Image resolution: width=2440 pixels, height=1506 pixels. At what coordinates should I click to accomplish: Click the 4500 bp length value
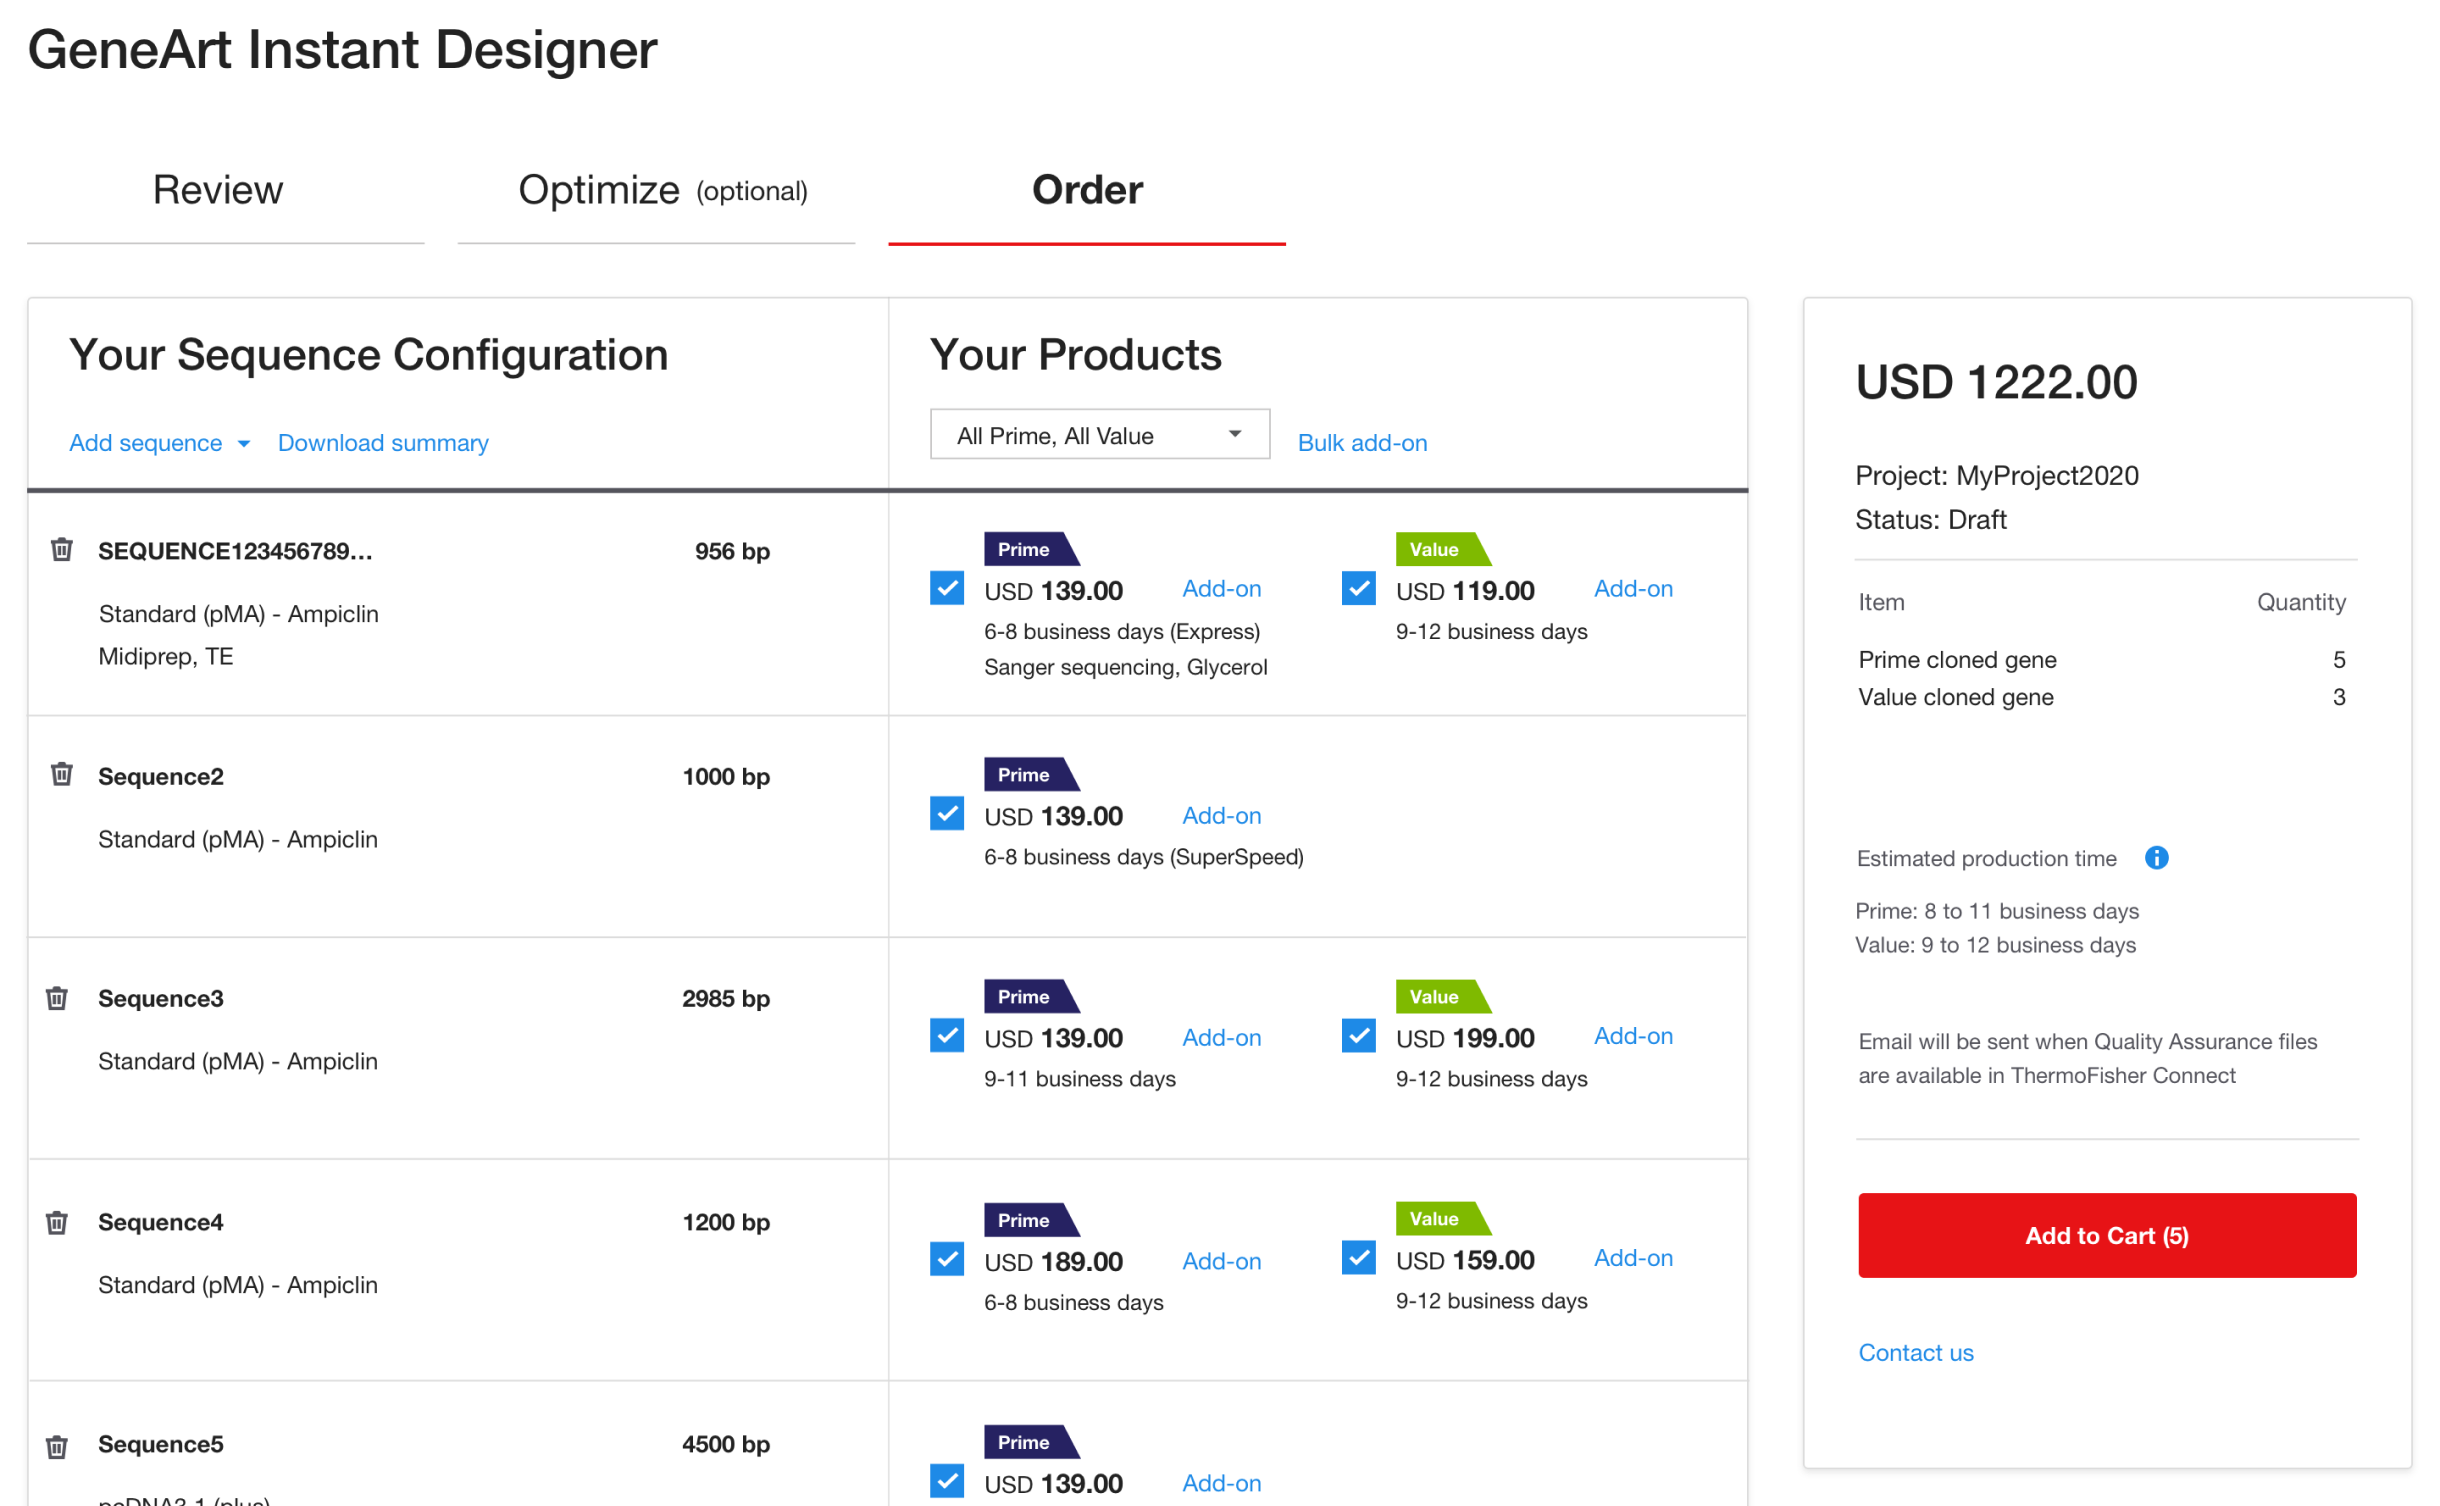[x=726, y=1445]
